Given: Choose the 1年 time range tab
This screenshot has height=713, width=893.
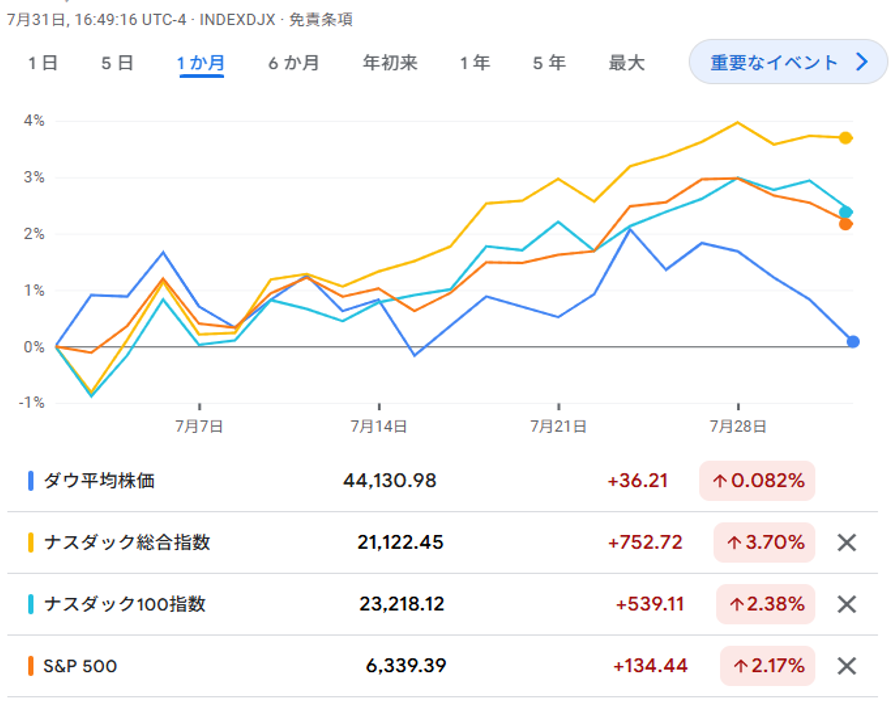Looking at the screenshot, I should 475,63.
